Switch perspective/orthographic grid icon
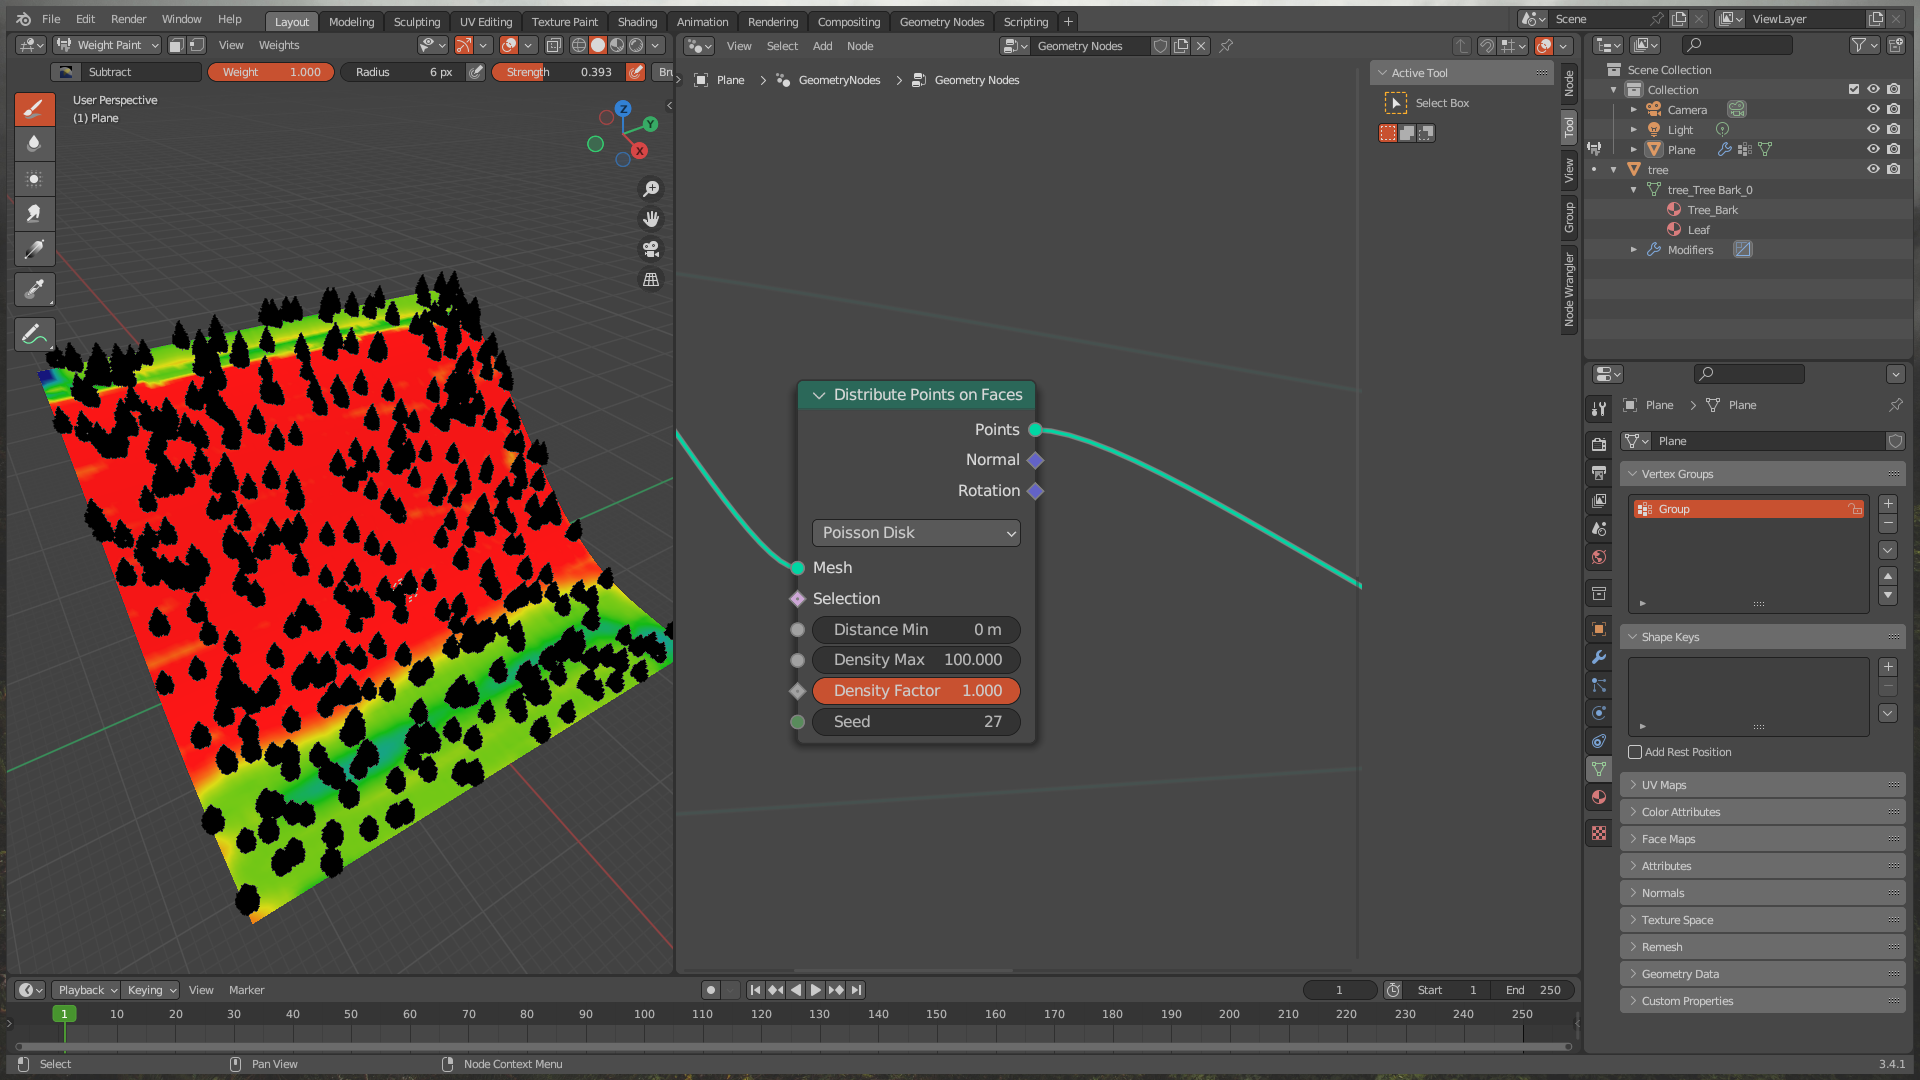The width and height of the screenshot is (1920, 1080). click(651, 280)
